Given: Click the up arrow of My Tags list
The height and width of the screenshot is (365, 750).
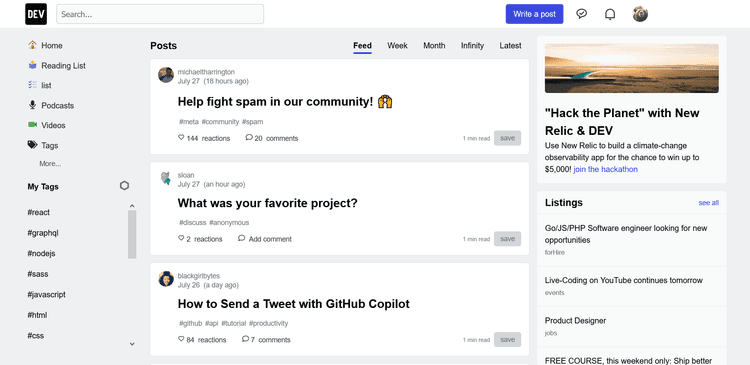Looking at the screenshot, I should tap(132, 206).
